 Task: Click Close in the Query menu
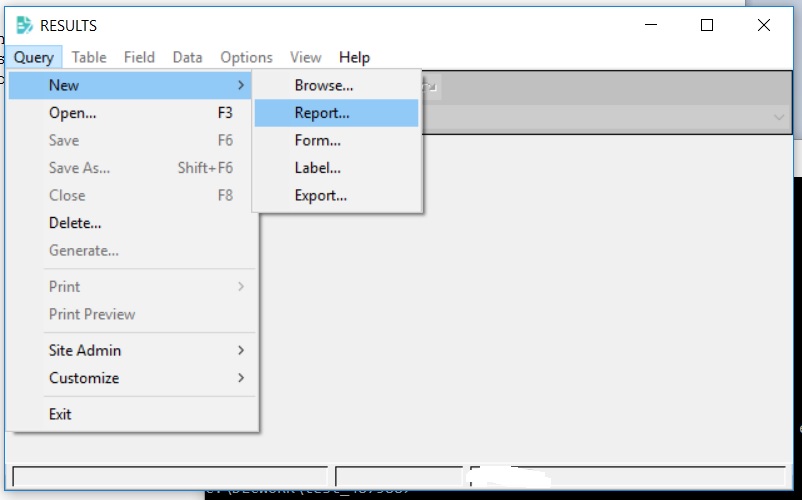pyautogui.click(x=130, y=196)
